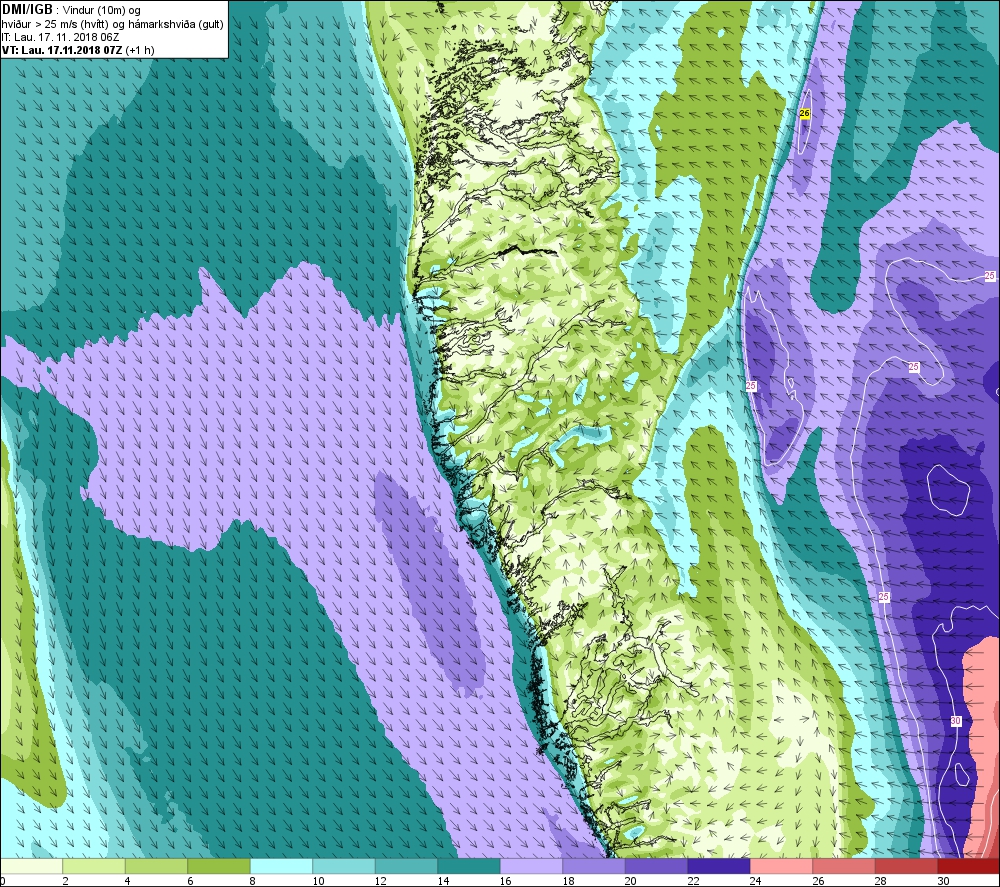
Task: Pick the 20–22 m/s violet swatch
Action: point(656,865)
